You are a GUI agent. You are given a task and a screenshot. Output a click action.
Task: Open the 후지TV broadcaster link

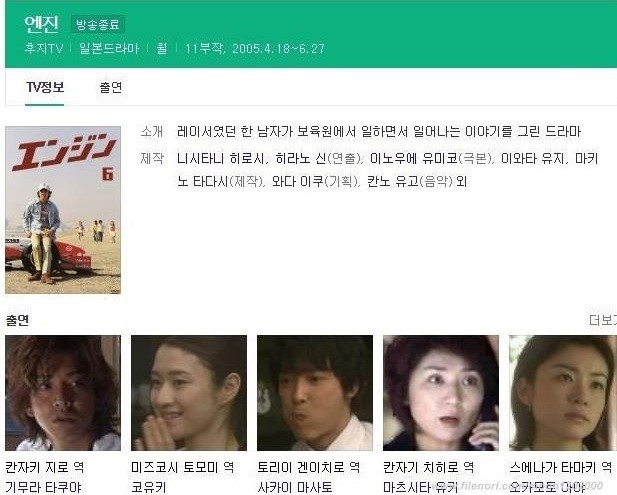coord(44,48)
